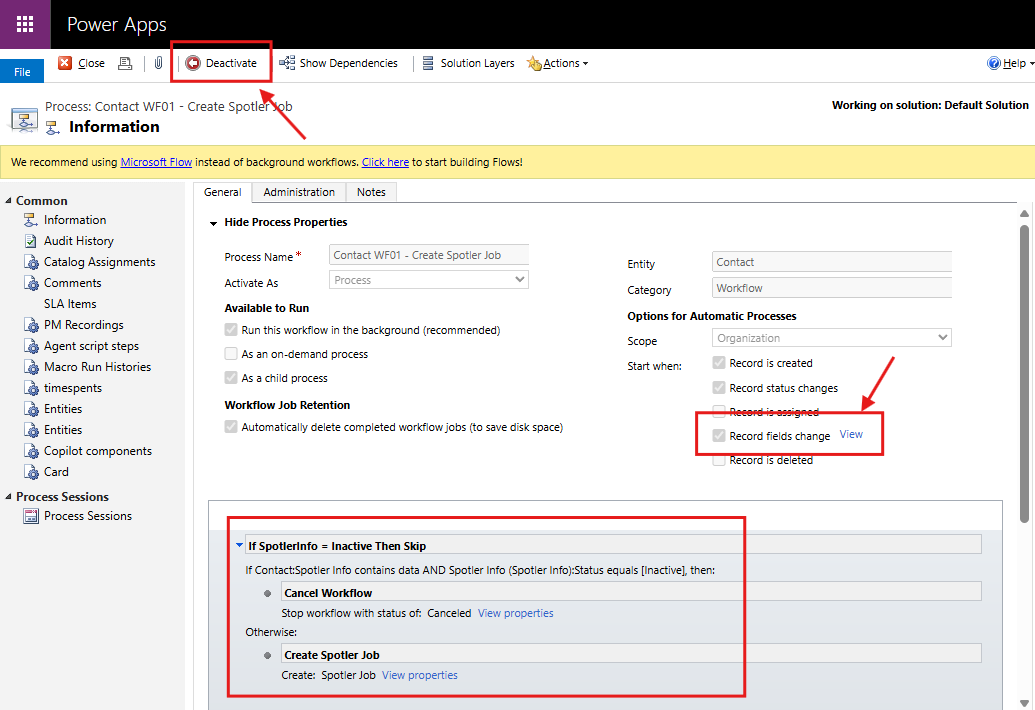Click the vertical scrollbar thumb
The width and height of the screenshot is (1035, 710).
point(1024,373)
